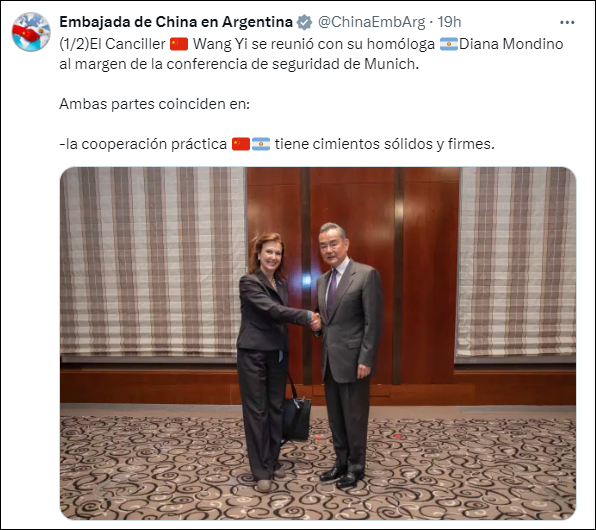Open the three-dot more options menu

click(567, 23)
